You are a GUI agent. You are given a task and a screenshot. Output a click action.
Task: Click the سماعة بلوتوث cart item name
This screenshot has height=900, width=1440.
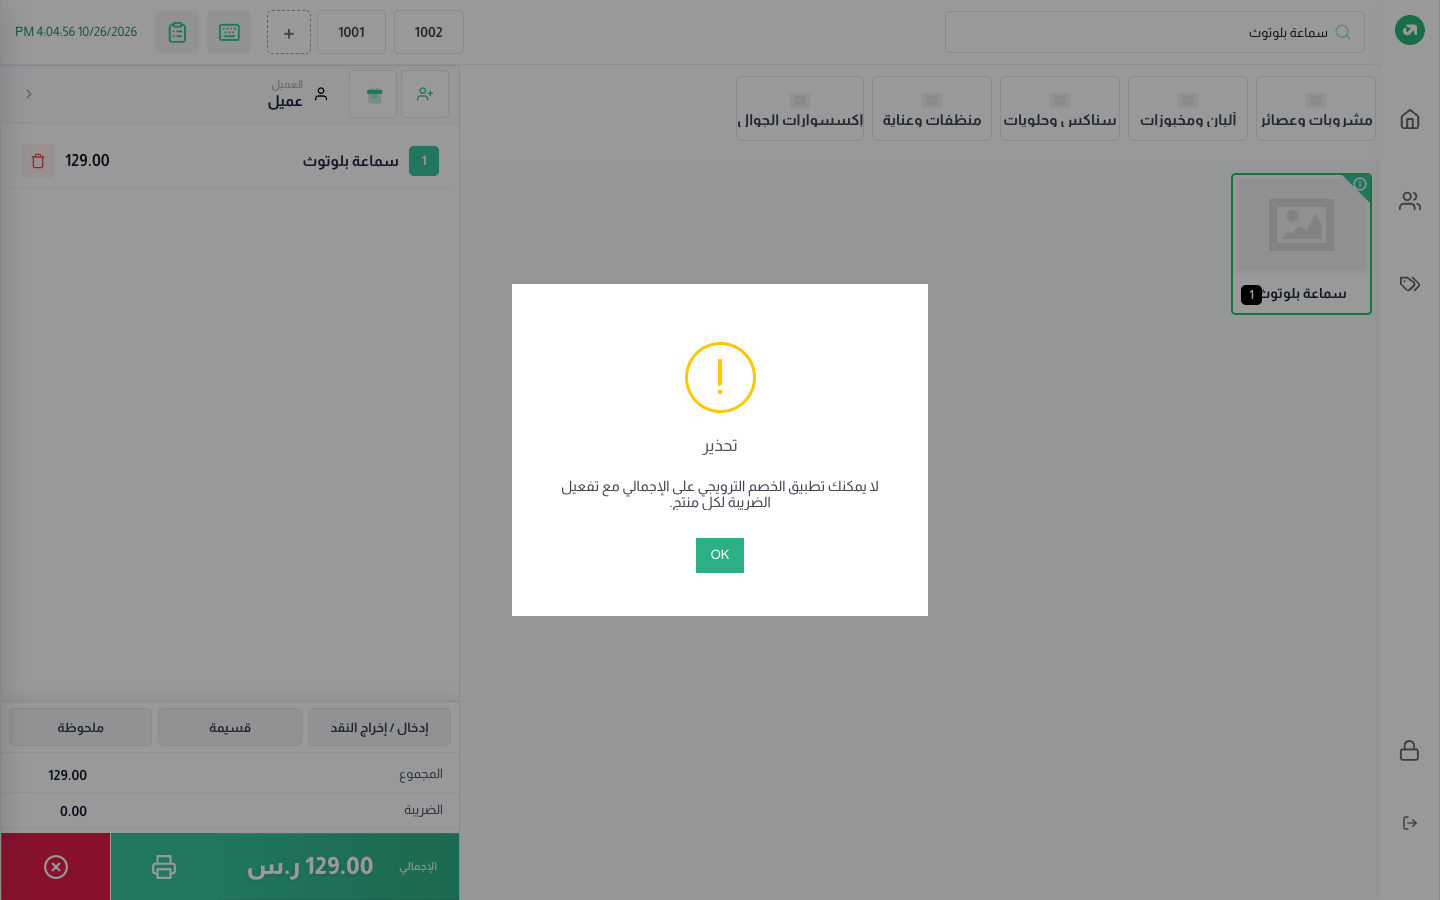click(351, 161)
